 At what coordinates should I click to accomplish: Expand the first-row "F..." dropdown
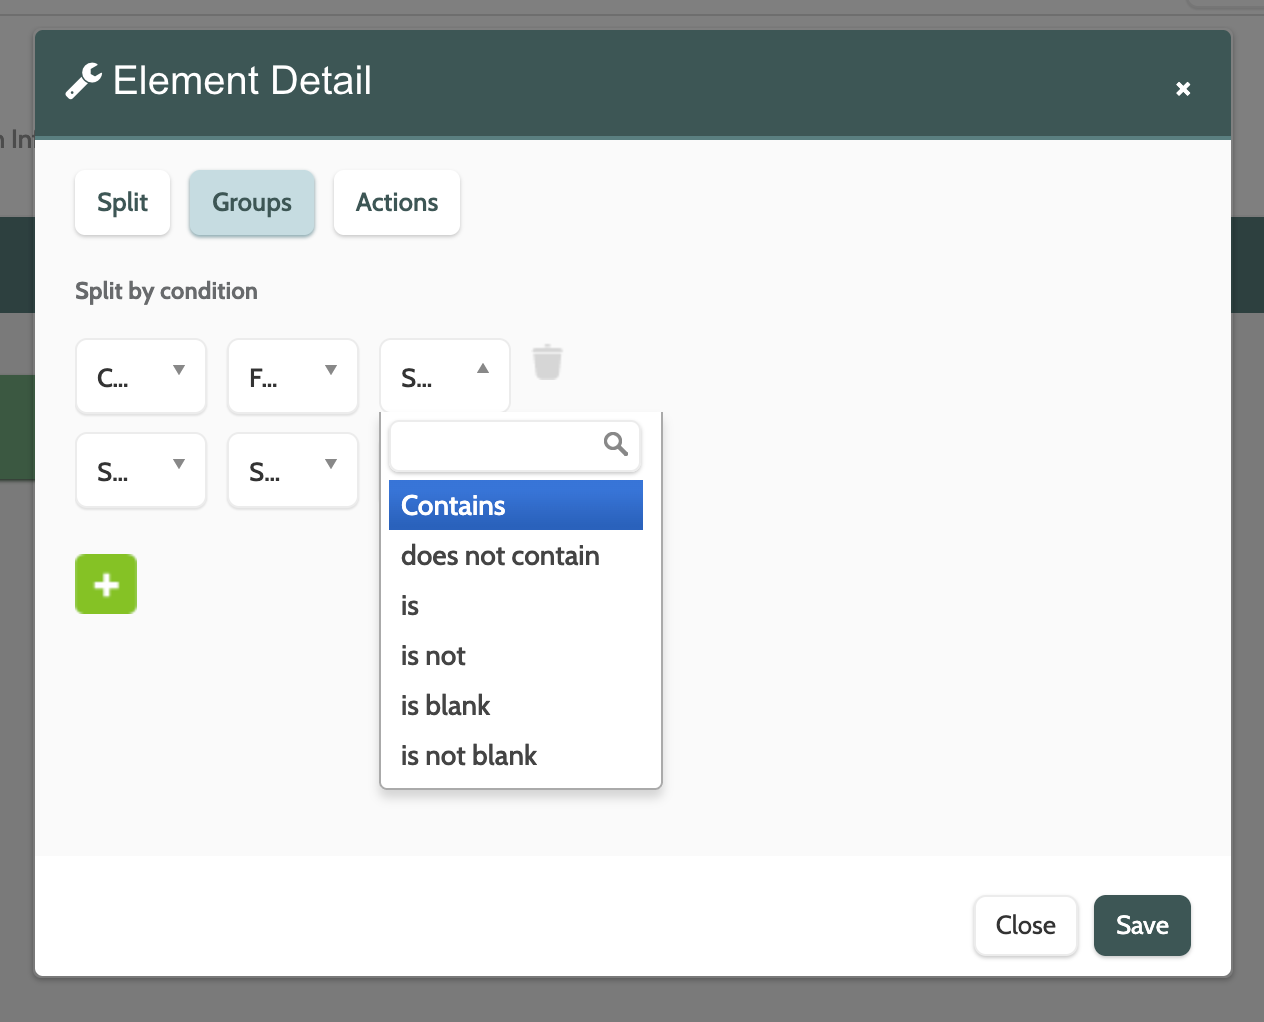coord(293,376)
